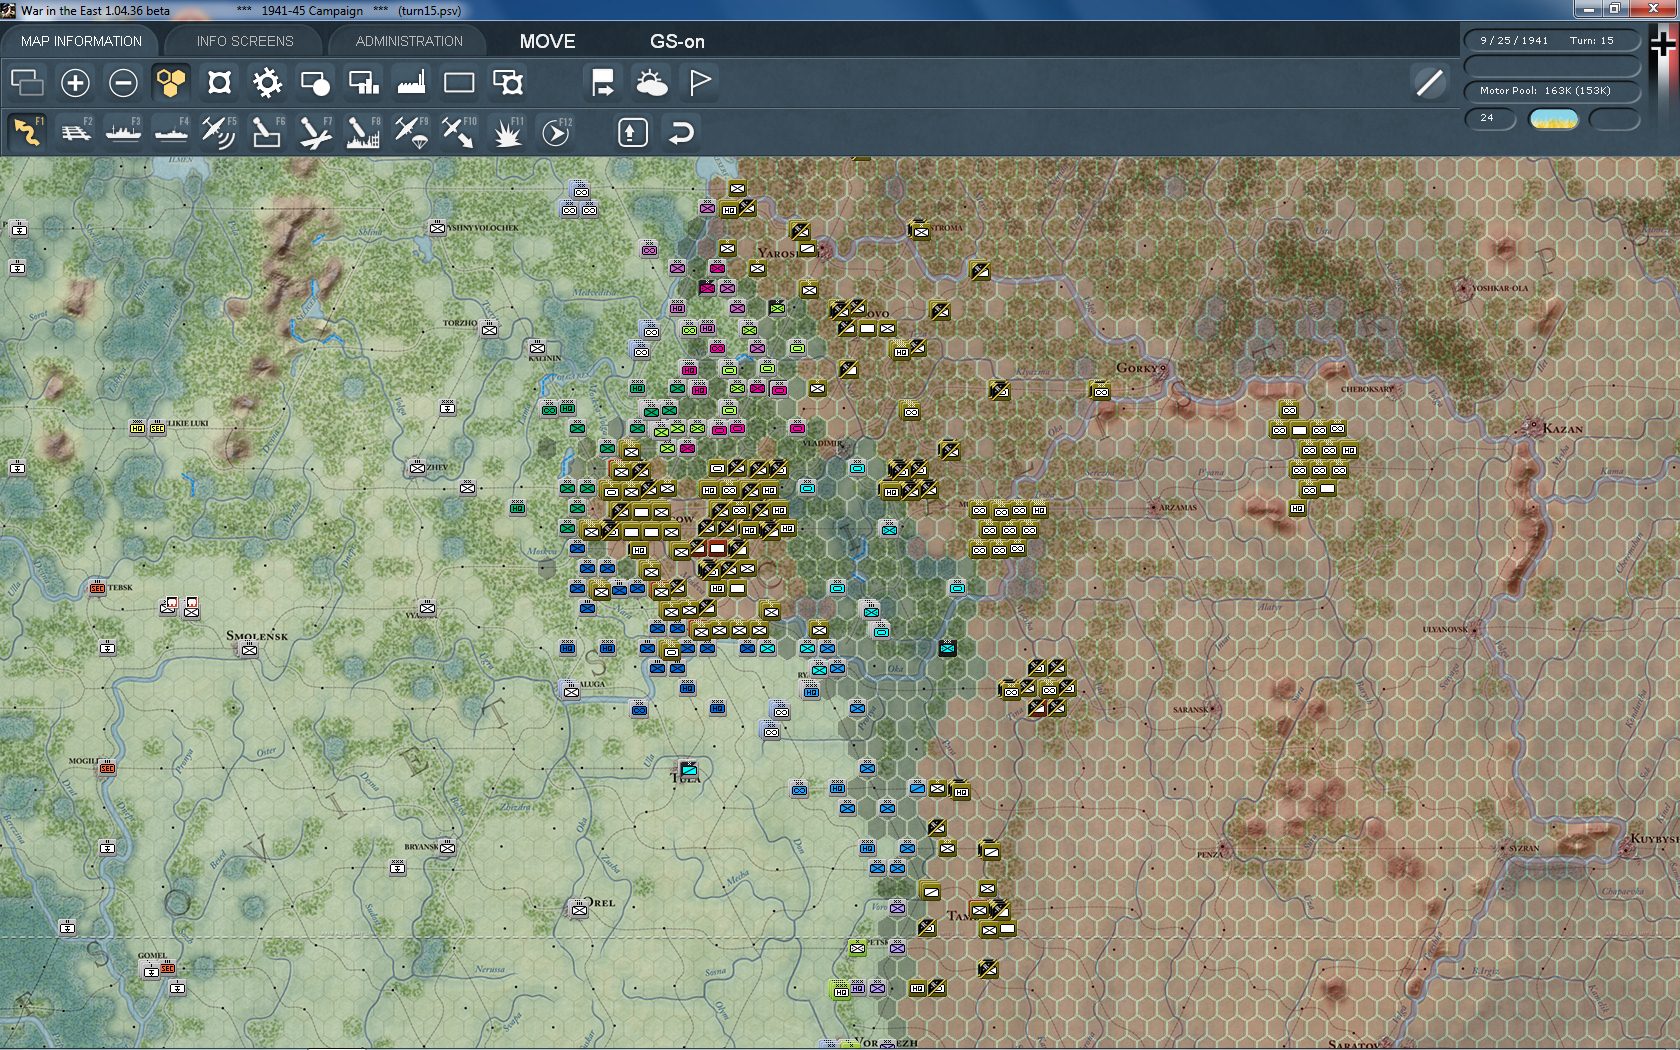Viewport: 1680px width, 1050px height.
Task: Select the unit counter at Bryansk
Action: [447, 848]
